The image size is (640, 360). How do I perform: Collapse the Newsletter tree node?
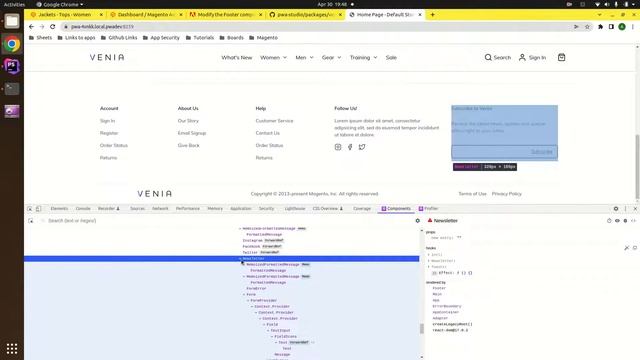point(240,259)
